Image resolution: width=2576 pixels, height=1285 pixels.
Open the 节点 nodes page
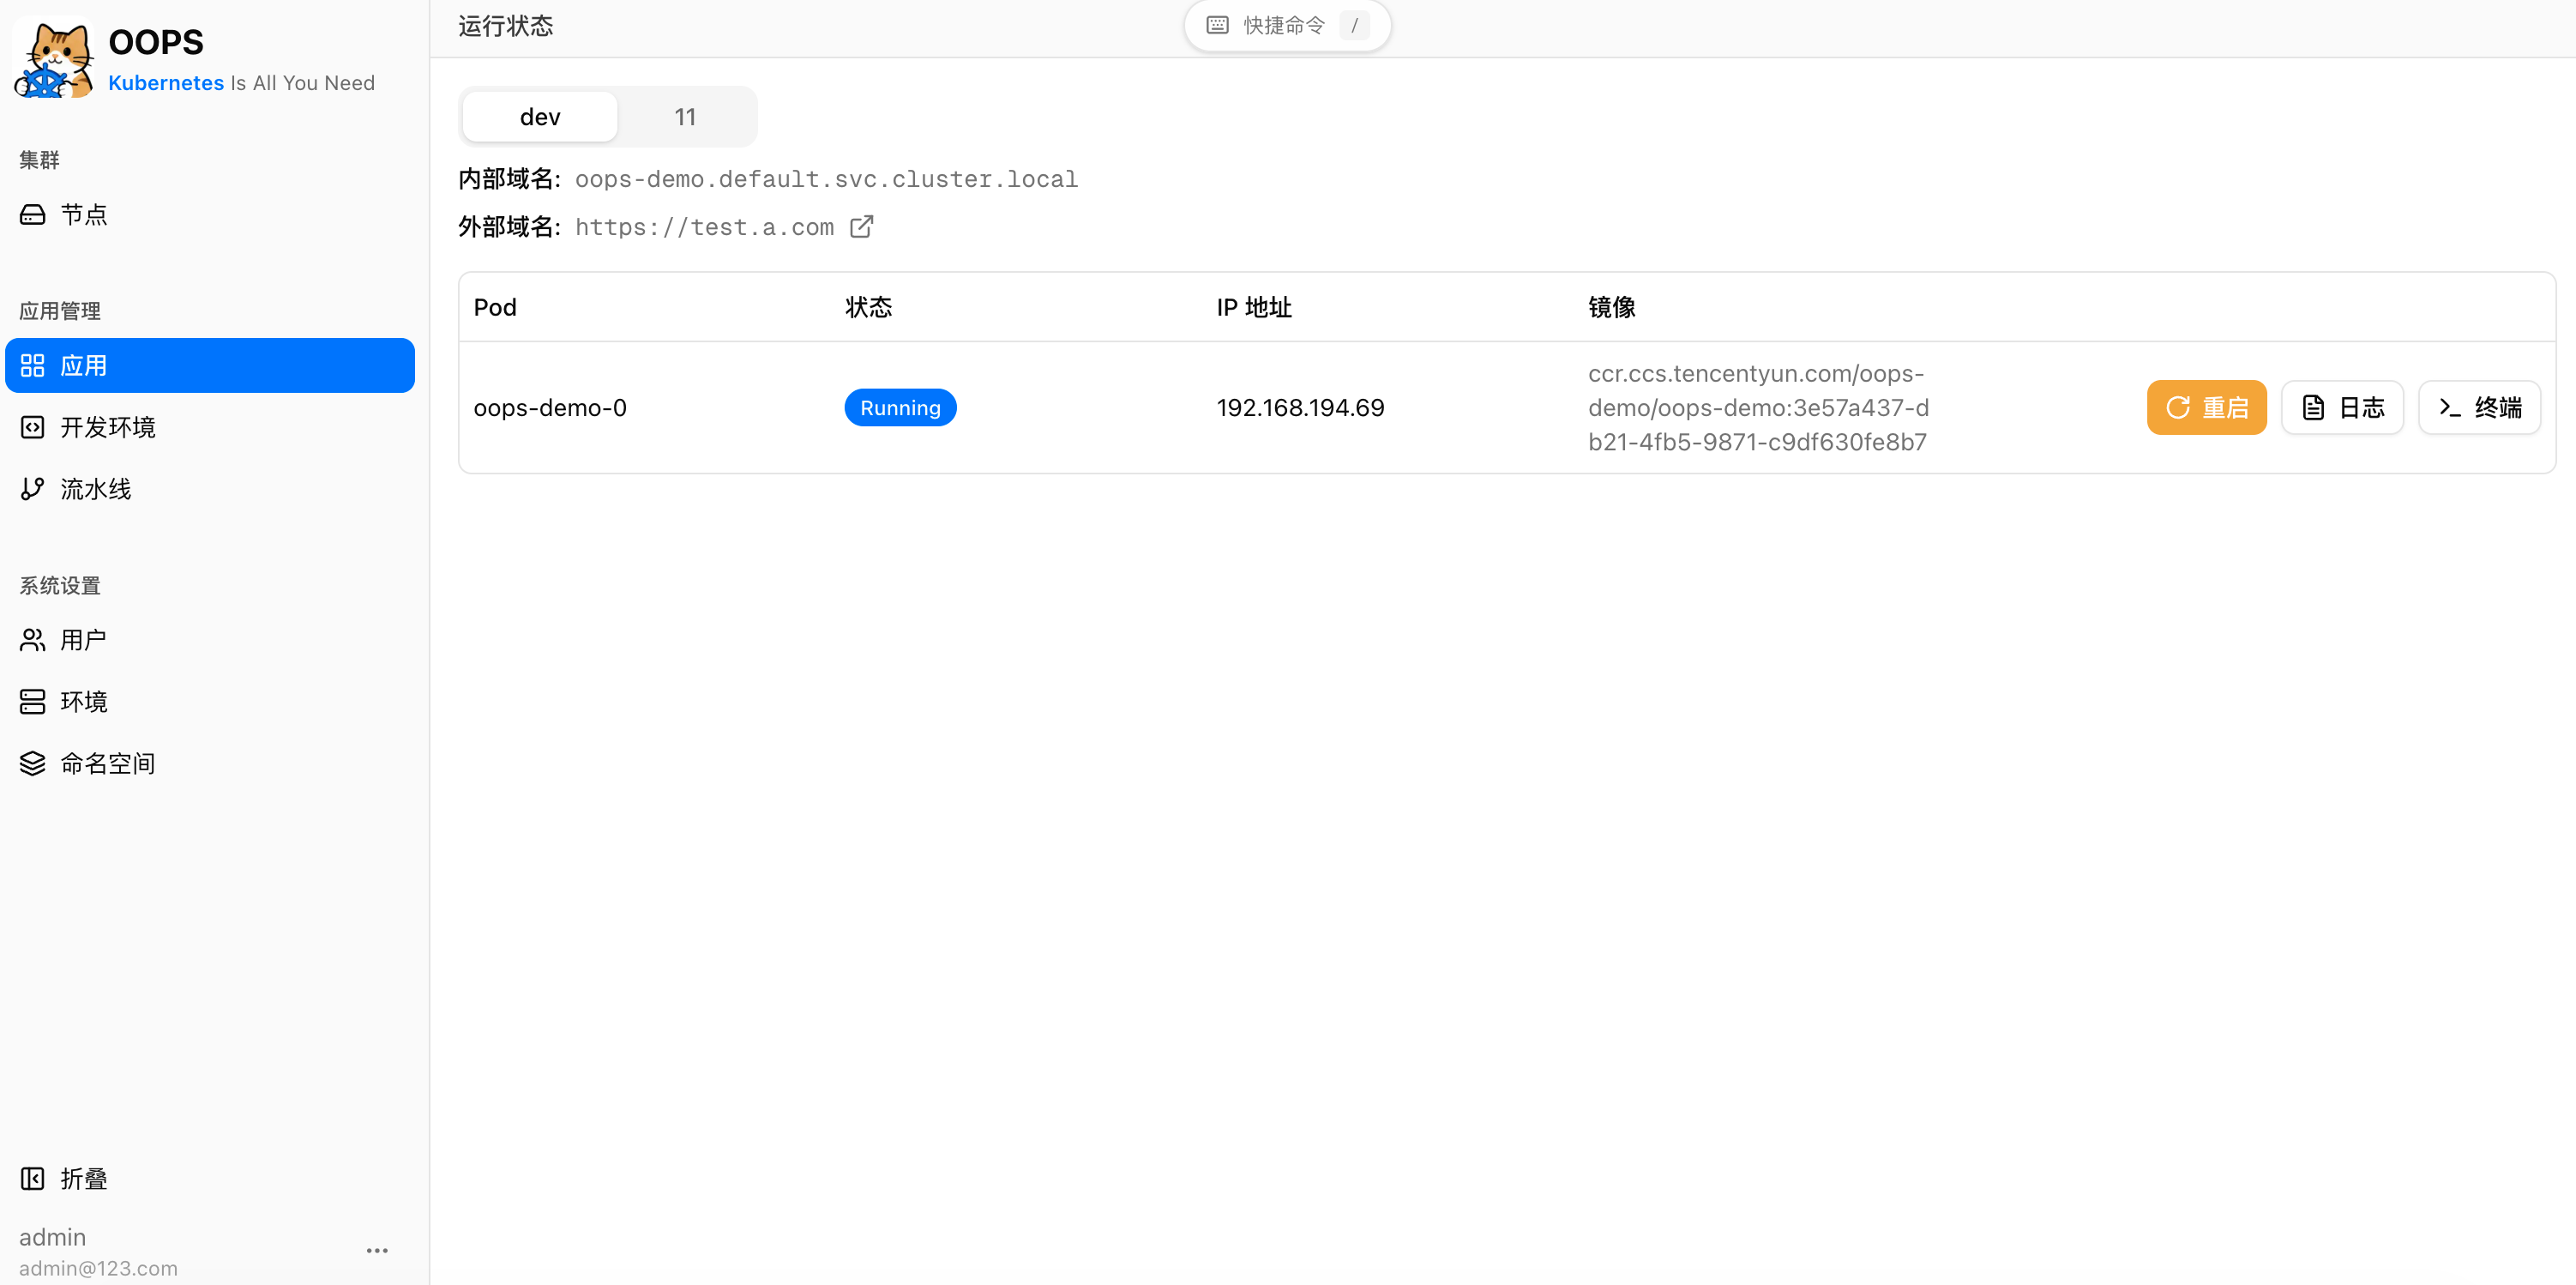point(210,215)
